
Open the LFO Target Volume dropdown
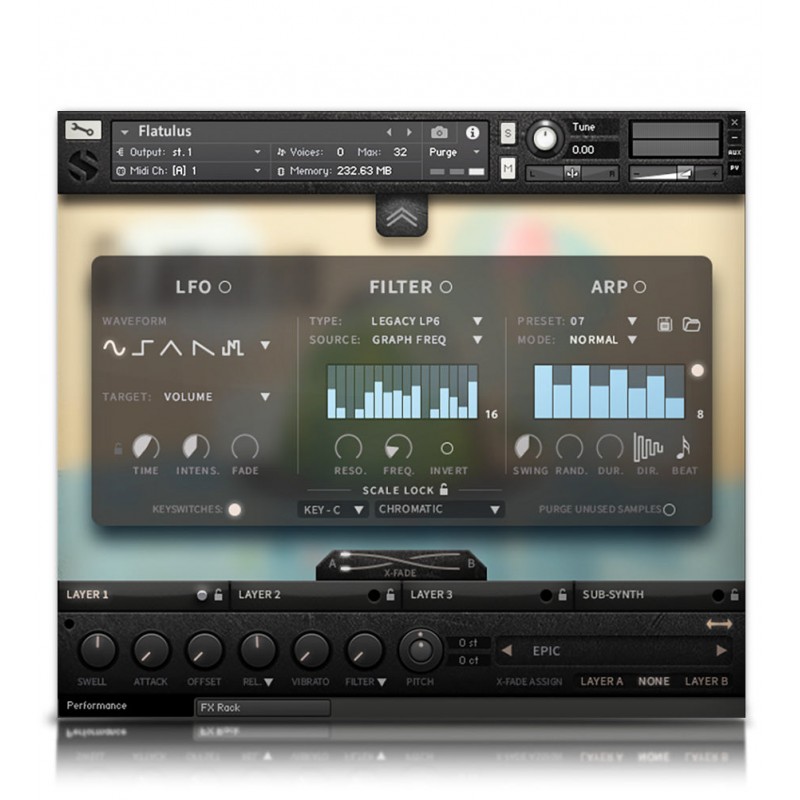pos(265,397)
